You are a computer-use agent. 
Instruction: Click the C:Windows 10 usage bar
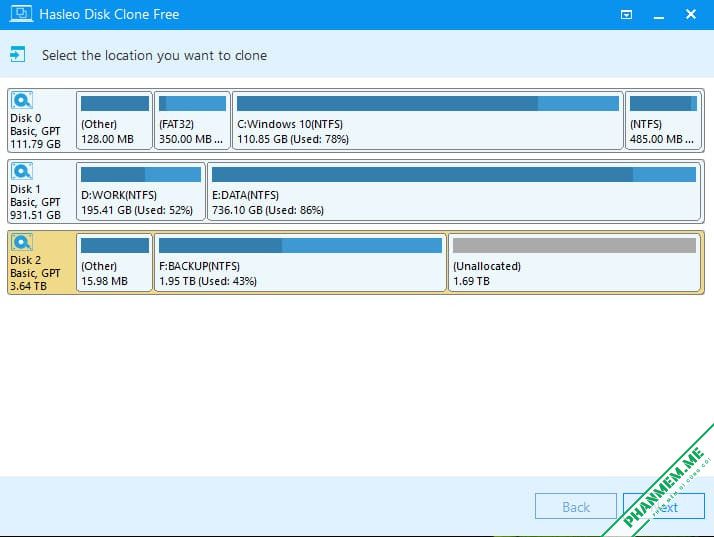click(428, 103)
